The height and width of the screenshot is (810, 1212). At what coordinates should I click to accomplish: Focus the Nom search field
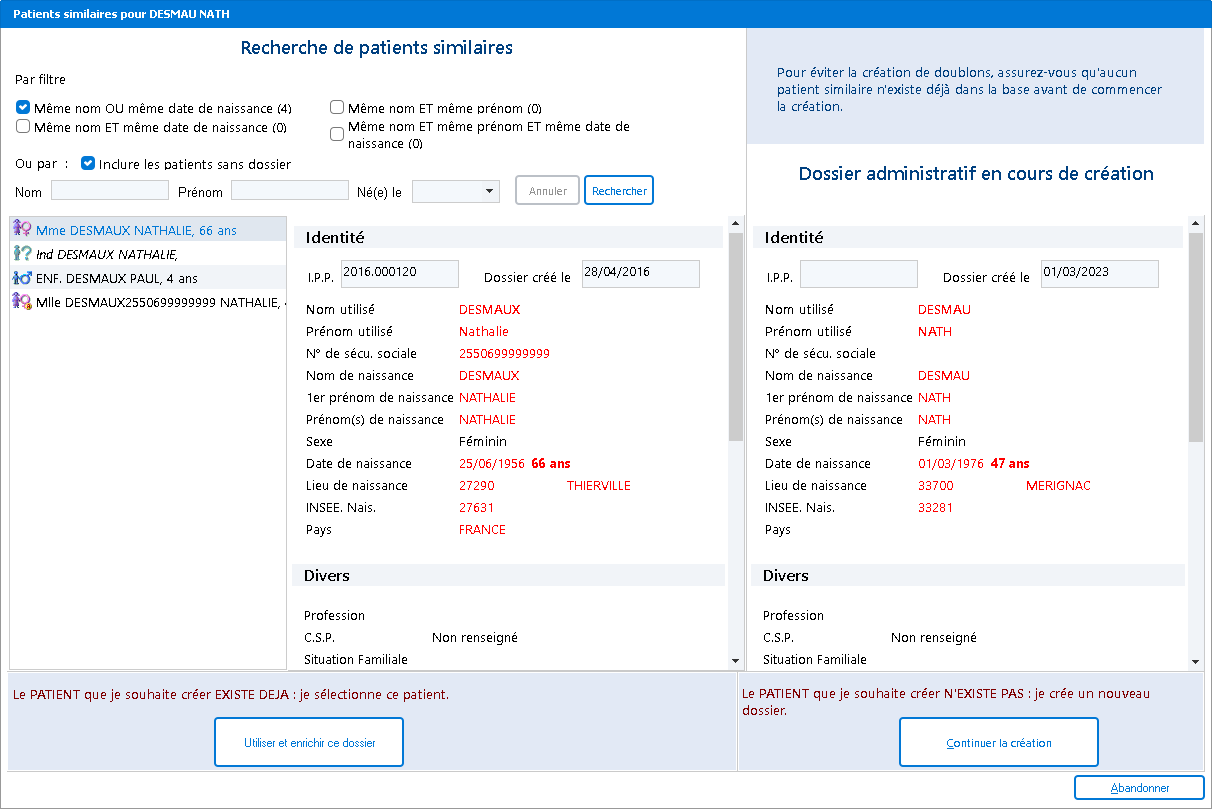[110, 191]
